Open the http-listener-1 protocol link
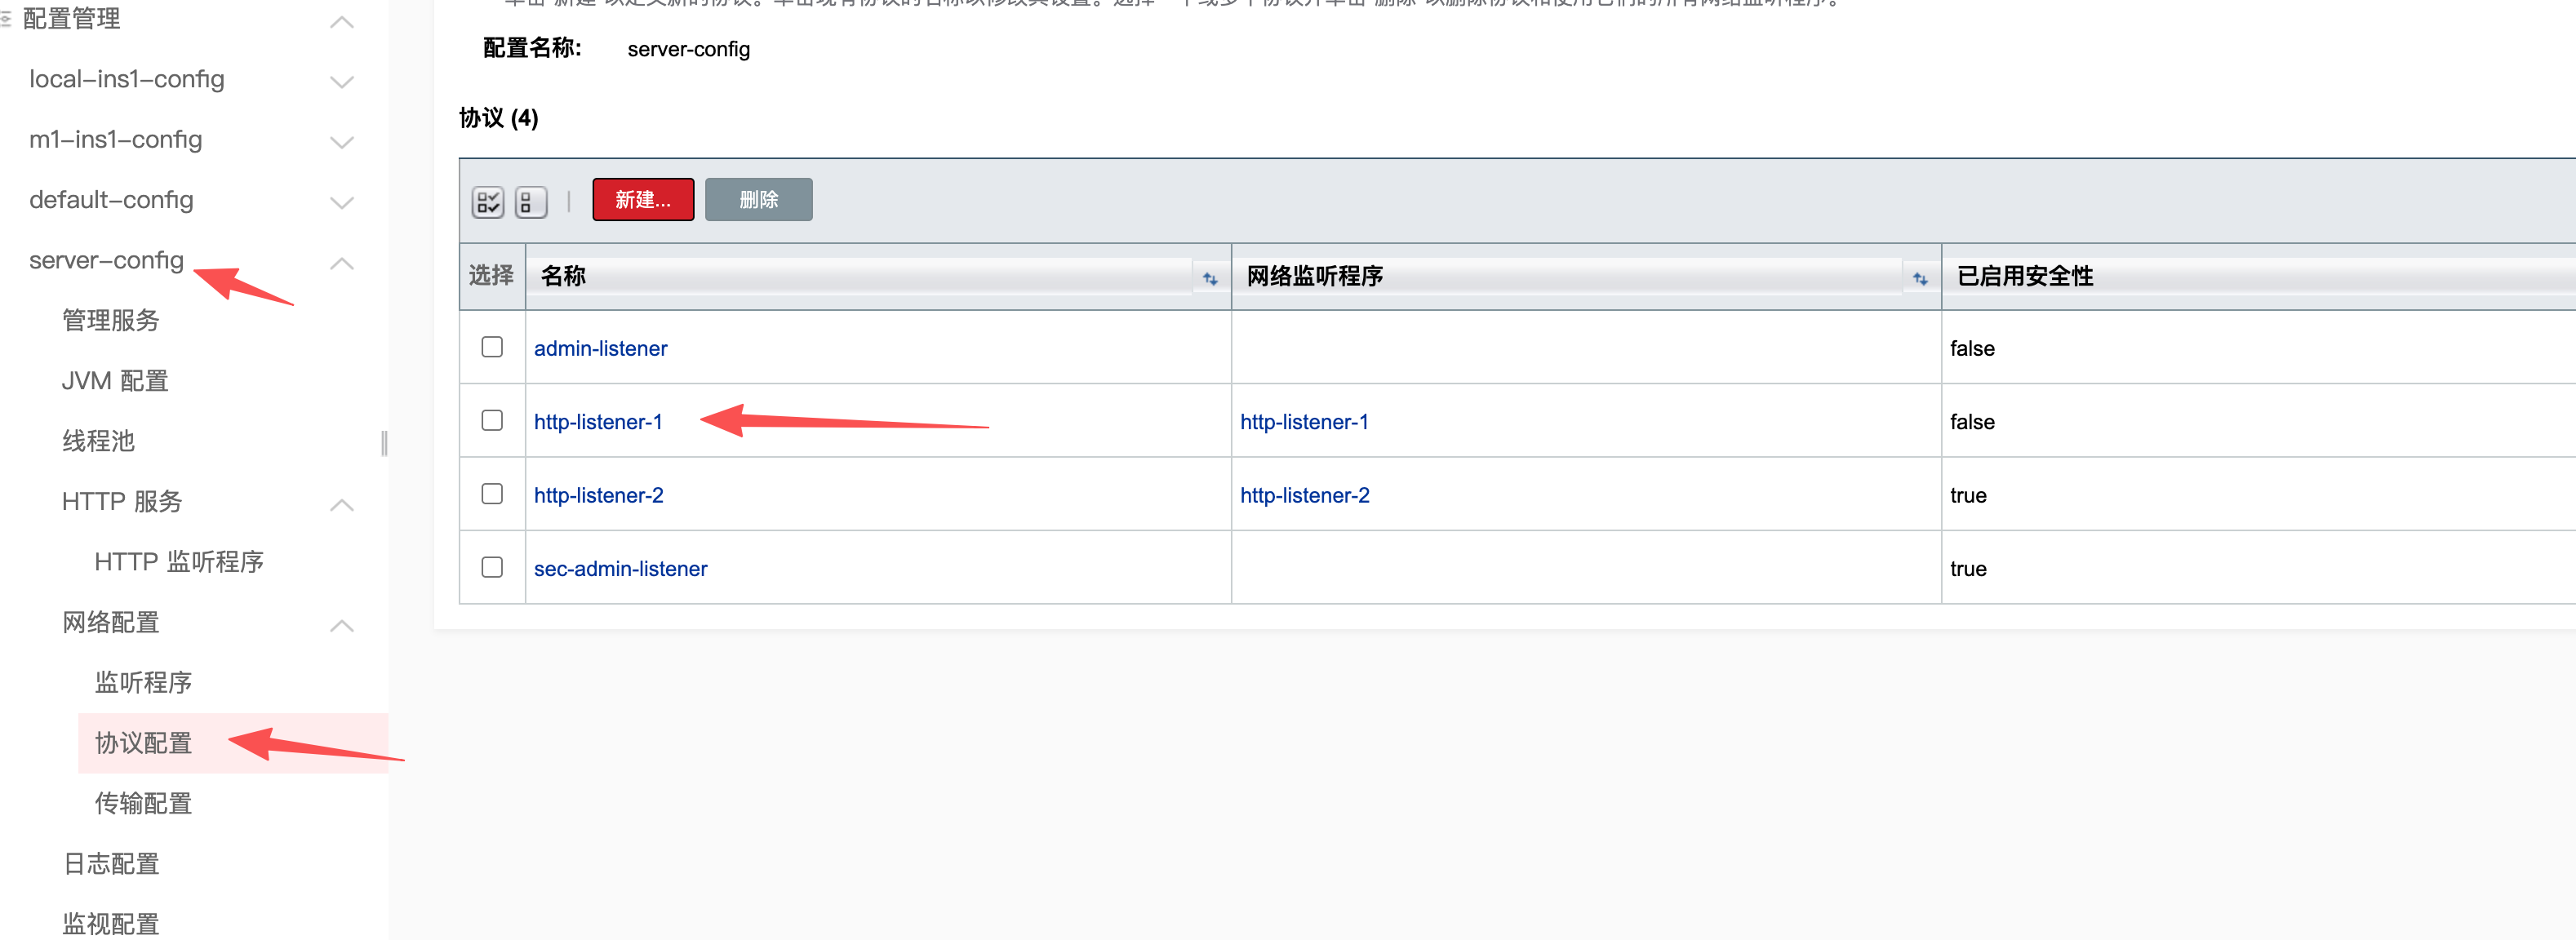 point(597,422)
